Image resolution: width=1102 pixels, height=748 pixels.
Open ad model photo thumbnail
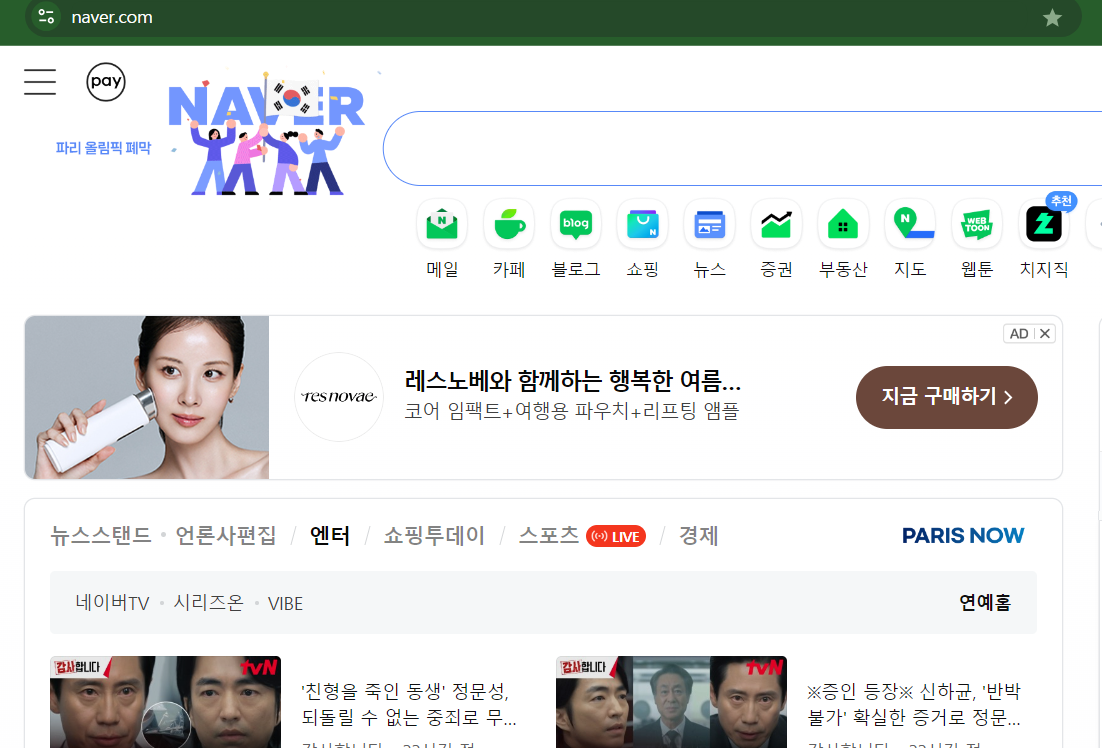click(147, 397)
